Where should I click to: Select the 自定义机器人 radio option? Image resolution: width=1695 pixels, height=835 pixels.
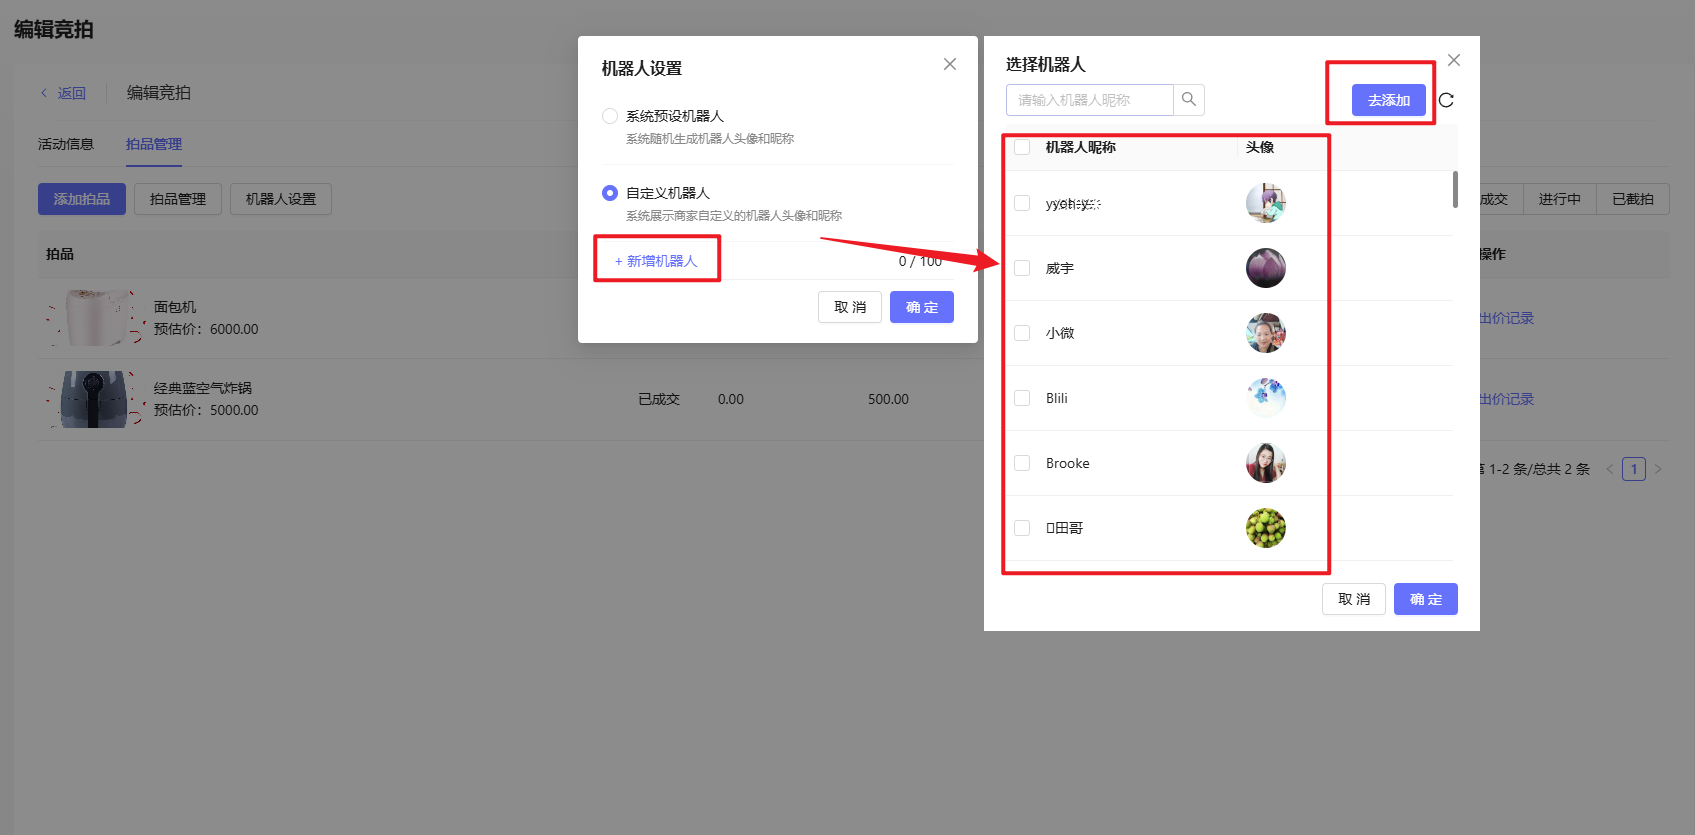tap(610, 193)
